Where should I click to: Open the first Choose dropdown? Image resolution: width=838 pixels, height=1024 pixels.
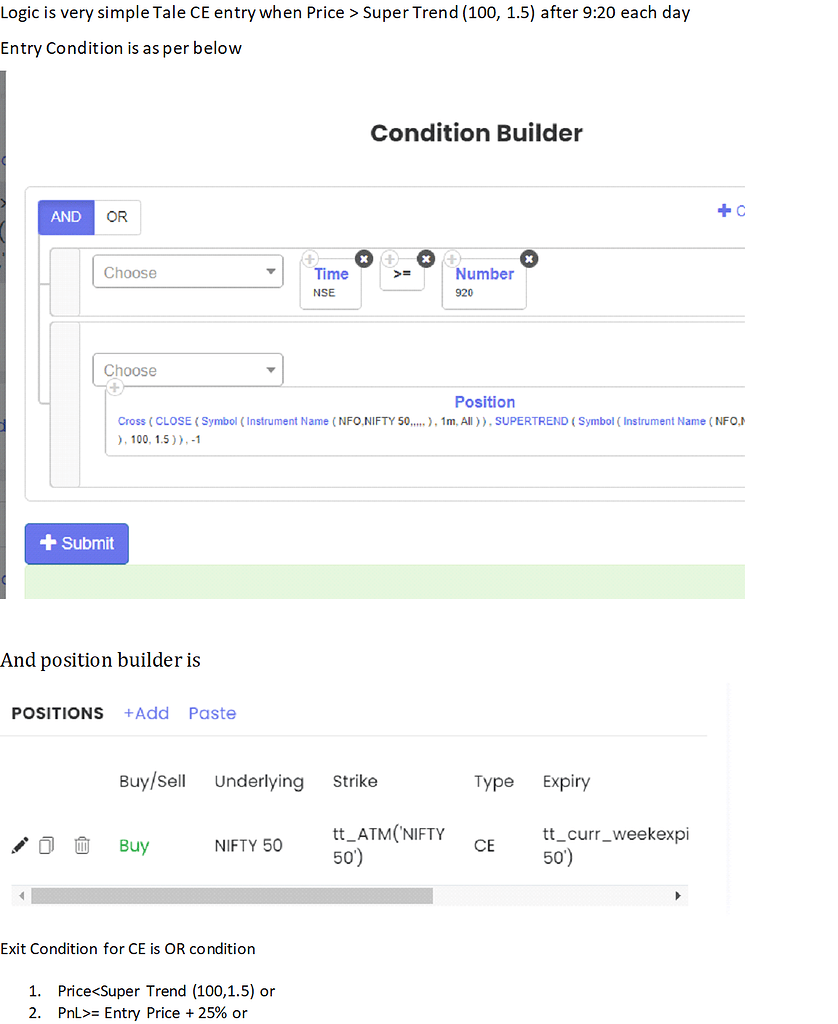tap(188, 272)
